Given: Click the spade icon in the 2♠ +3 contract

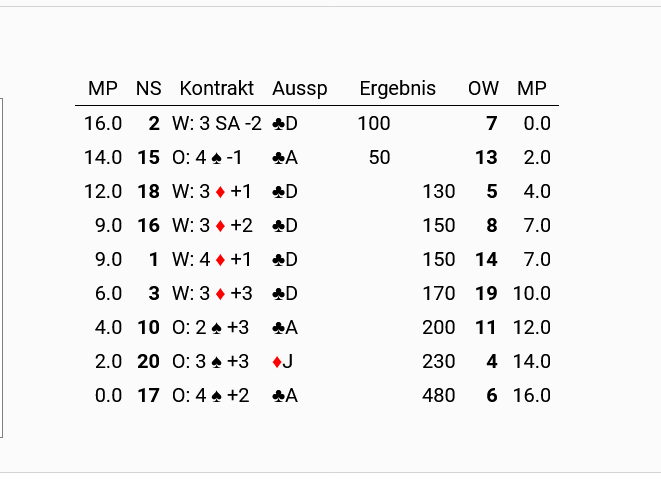Looking at the screenshot, I should click(x=216, y=328).
